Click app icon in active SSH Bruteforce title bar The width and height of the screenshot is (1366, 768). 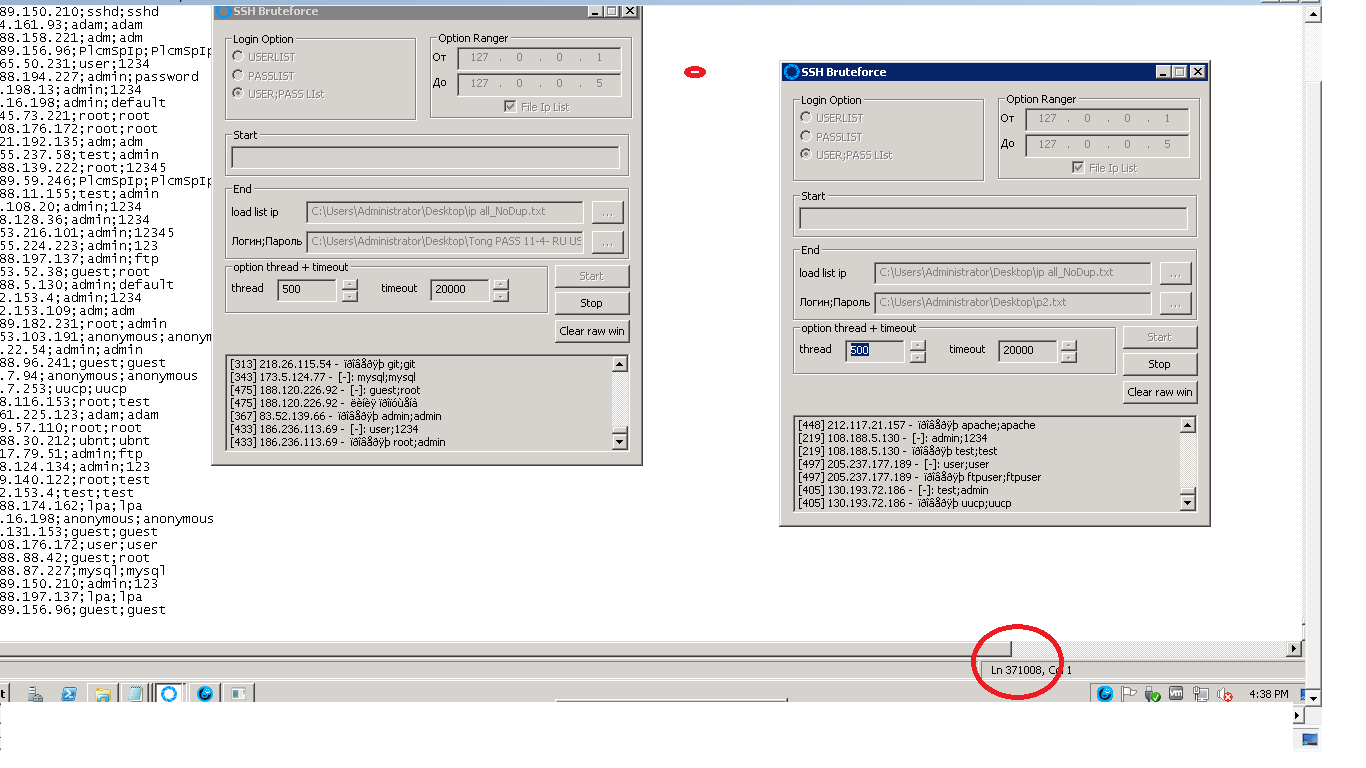[x=792, y=72]
